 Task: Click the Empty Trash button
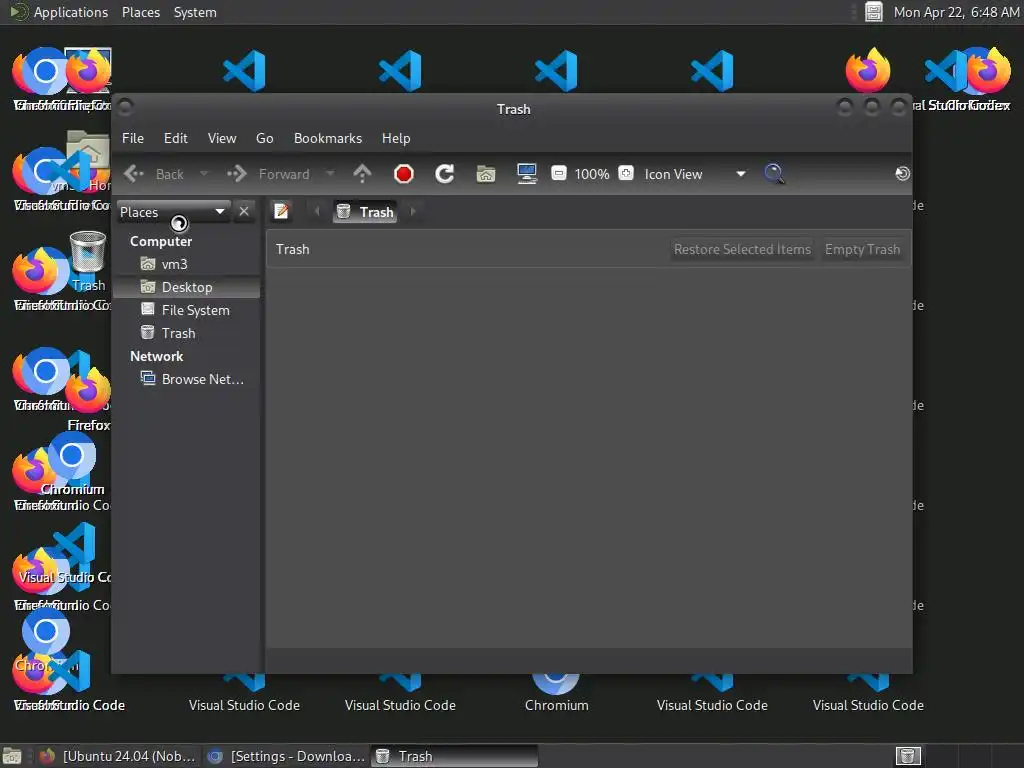click(x=862, y=249)
